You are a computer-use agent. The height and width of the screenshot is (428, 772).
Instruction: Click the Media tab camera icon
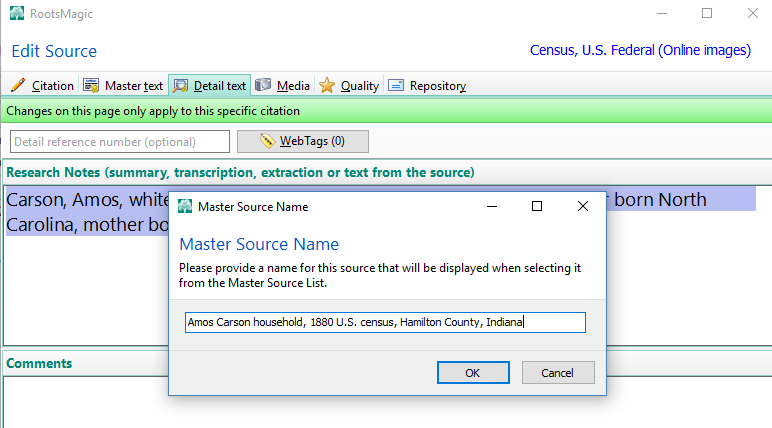(263, 85)
